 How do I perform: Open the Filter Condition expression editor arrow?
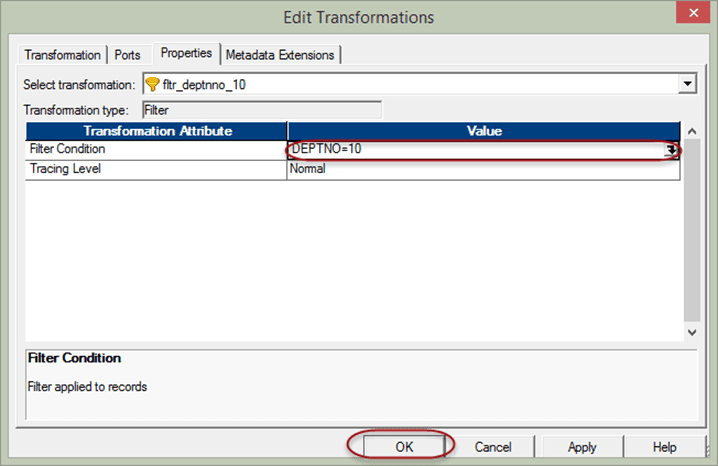[672, 150]
